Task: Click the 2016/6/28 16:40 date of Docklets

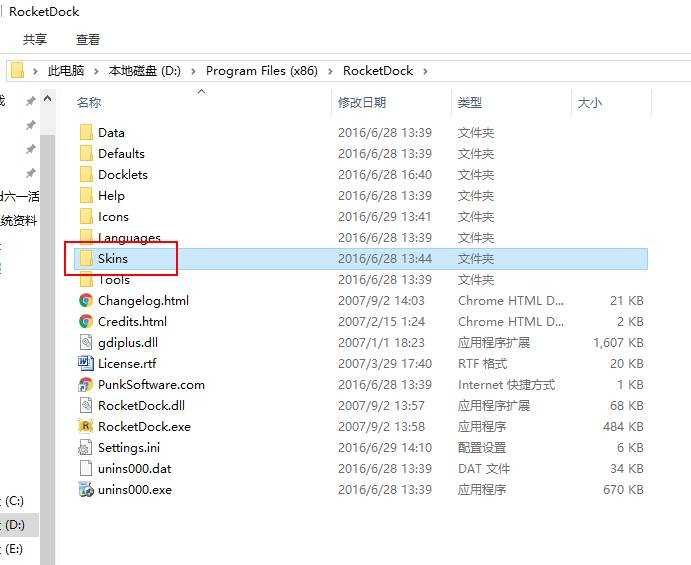Action: 385,175
